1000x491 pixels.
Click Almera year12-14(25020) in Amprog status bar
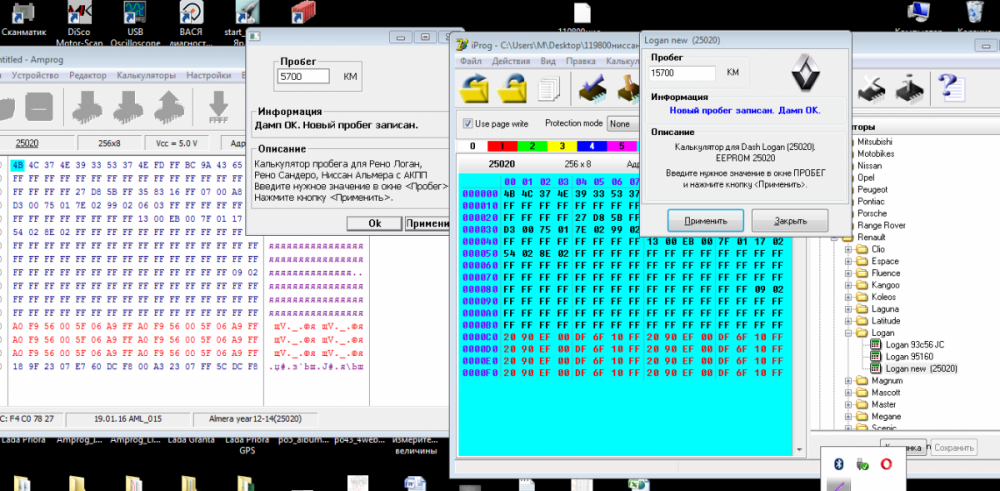click(x=255, y=420)
